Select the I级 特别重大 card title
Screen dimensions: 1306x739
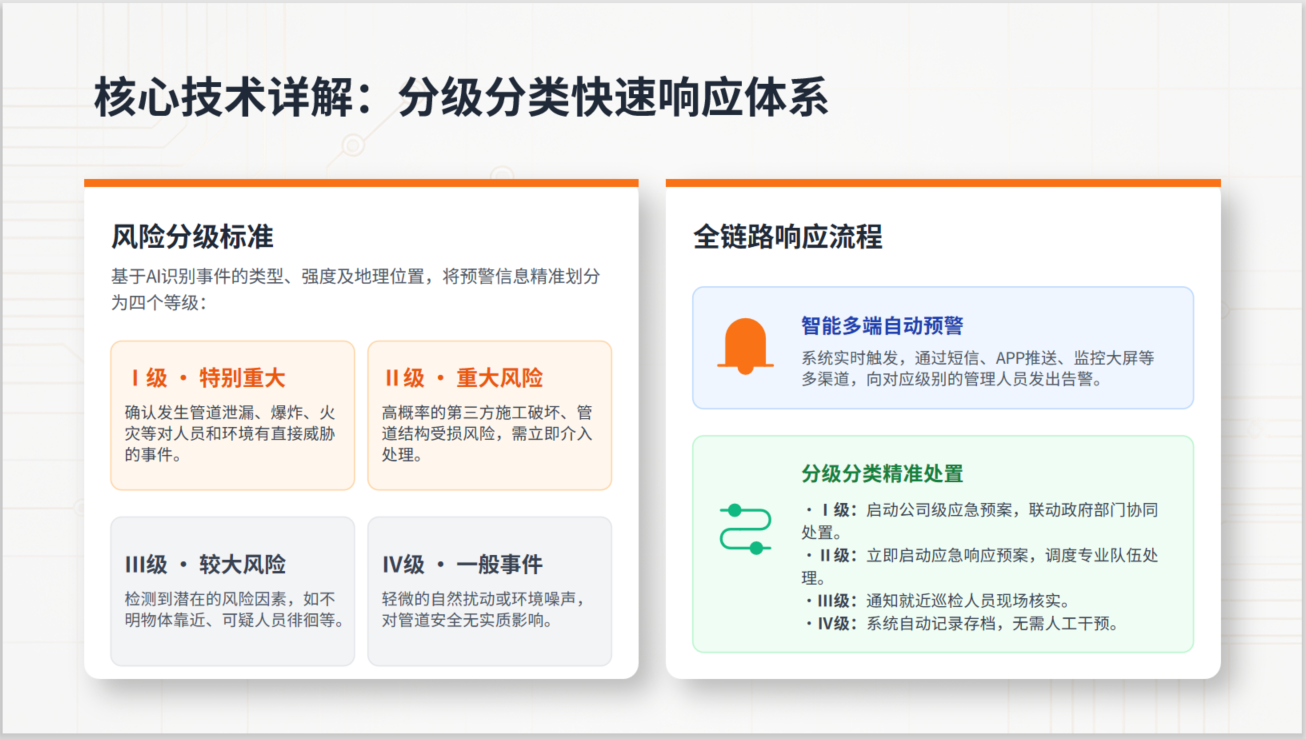(207, 378)
